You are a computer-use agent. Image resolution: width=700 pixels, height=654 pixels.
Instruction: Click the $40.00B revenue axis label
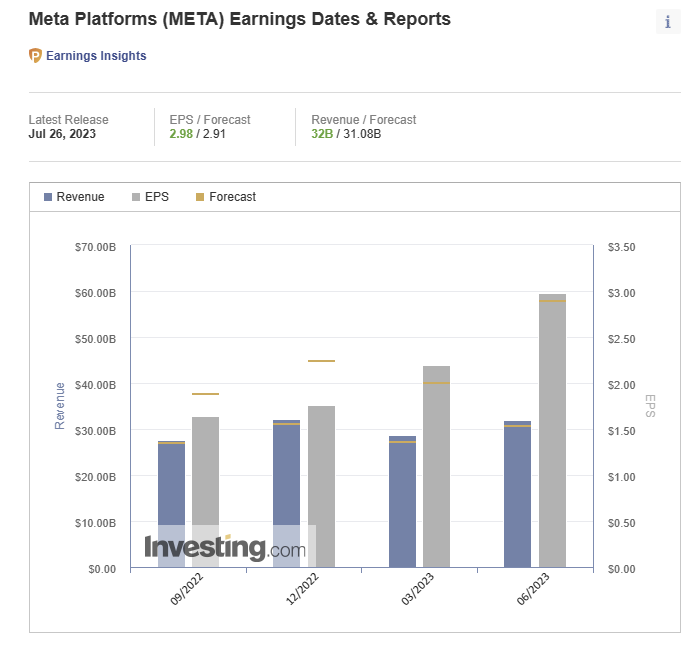point(95,385)
